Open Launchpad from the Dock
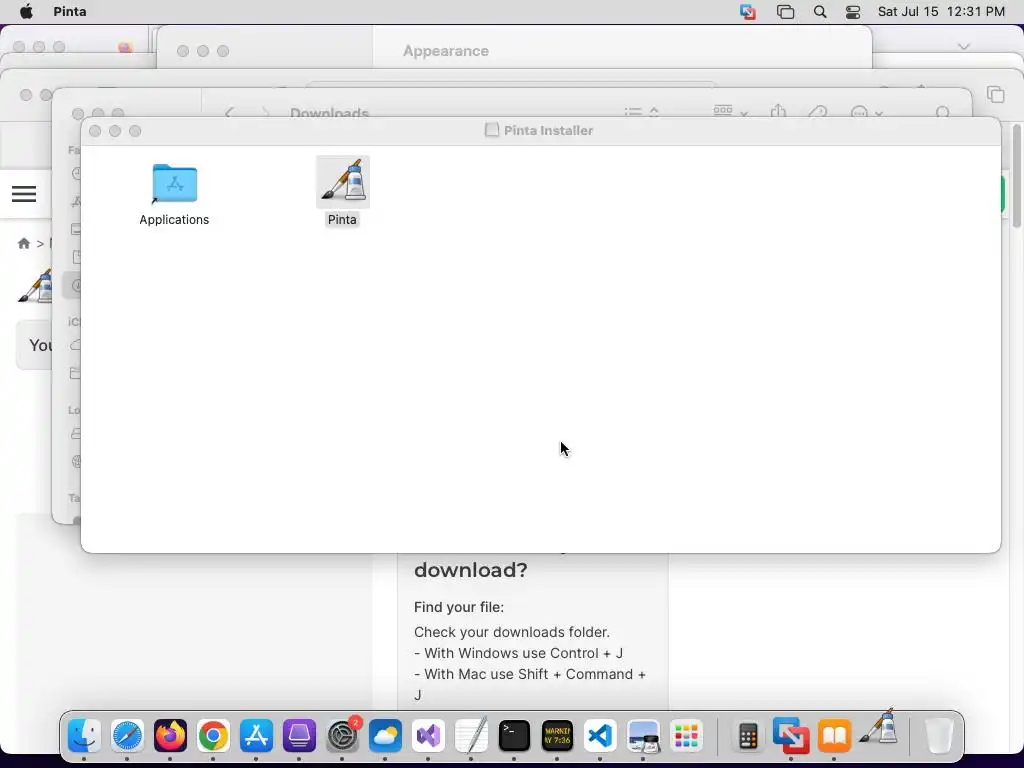The width and height of the screenshot is (1024, 768). (x=686, y=736)
